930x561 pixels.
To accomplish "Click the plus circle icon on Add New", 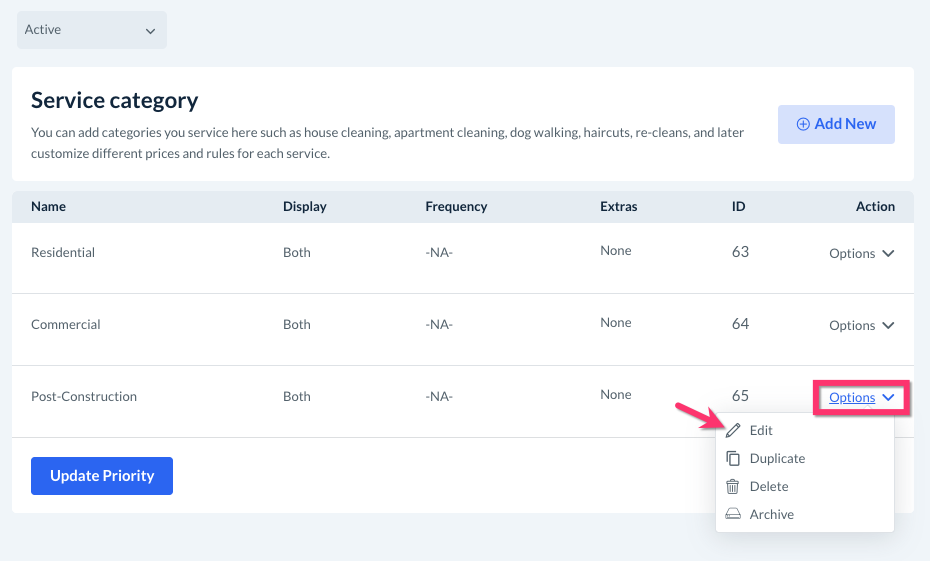I will tap(803, 124).
